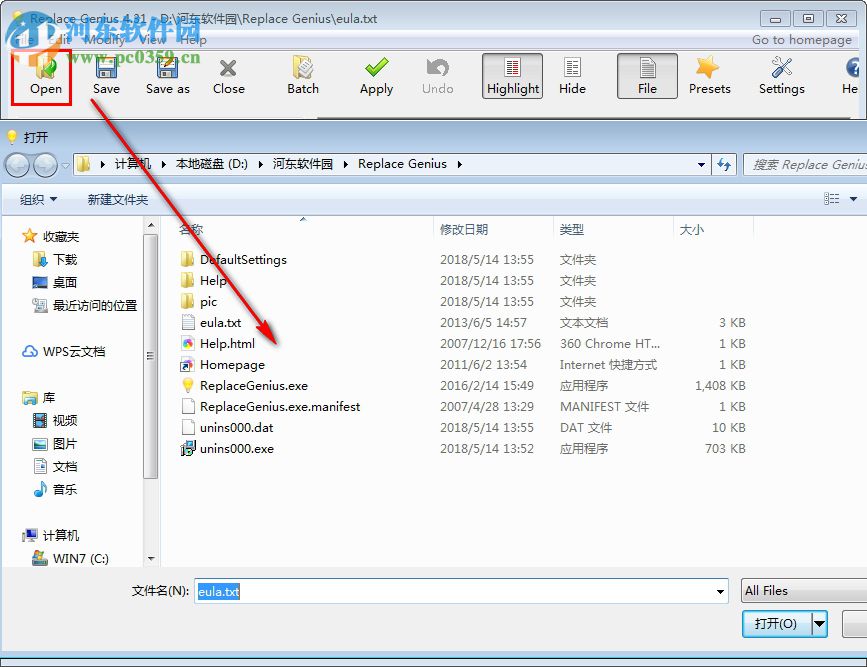
Task: Select 音乐 library
Action: (64, 489)
